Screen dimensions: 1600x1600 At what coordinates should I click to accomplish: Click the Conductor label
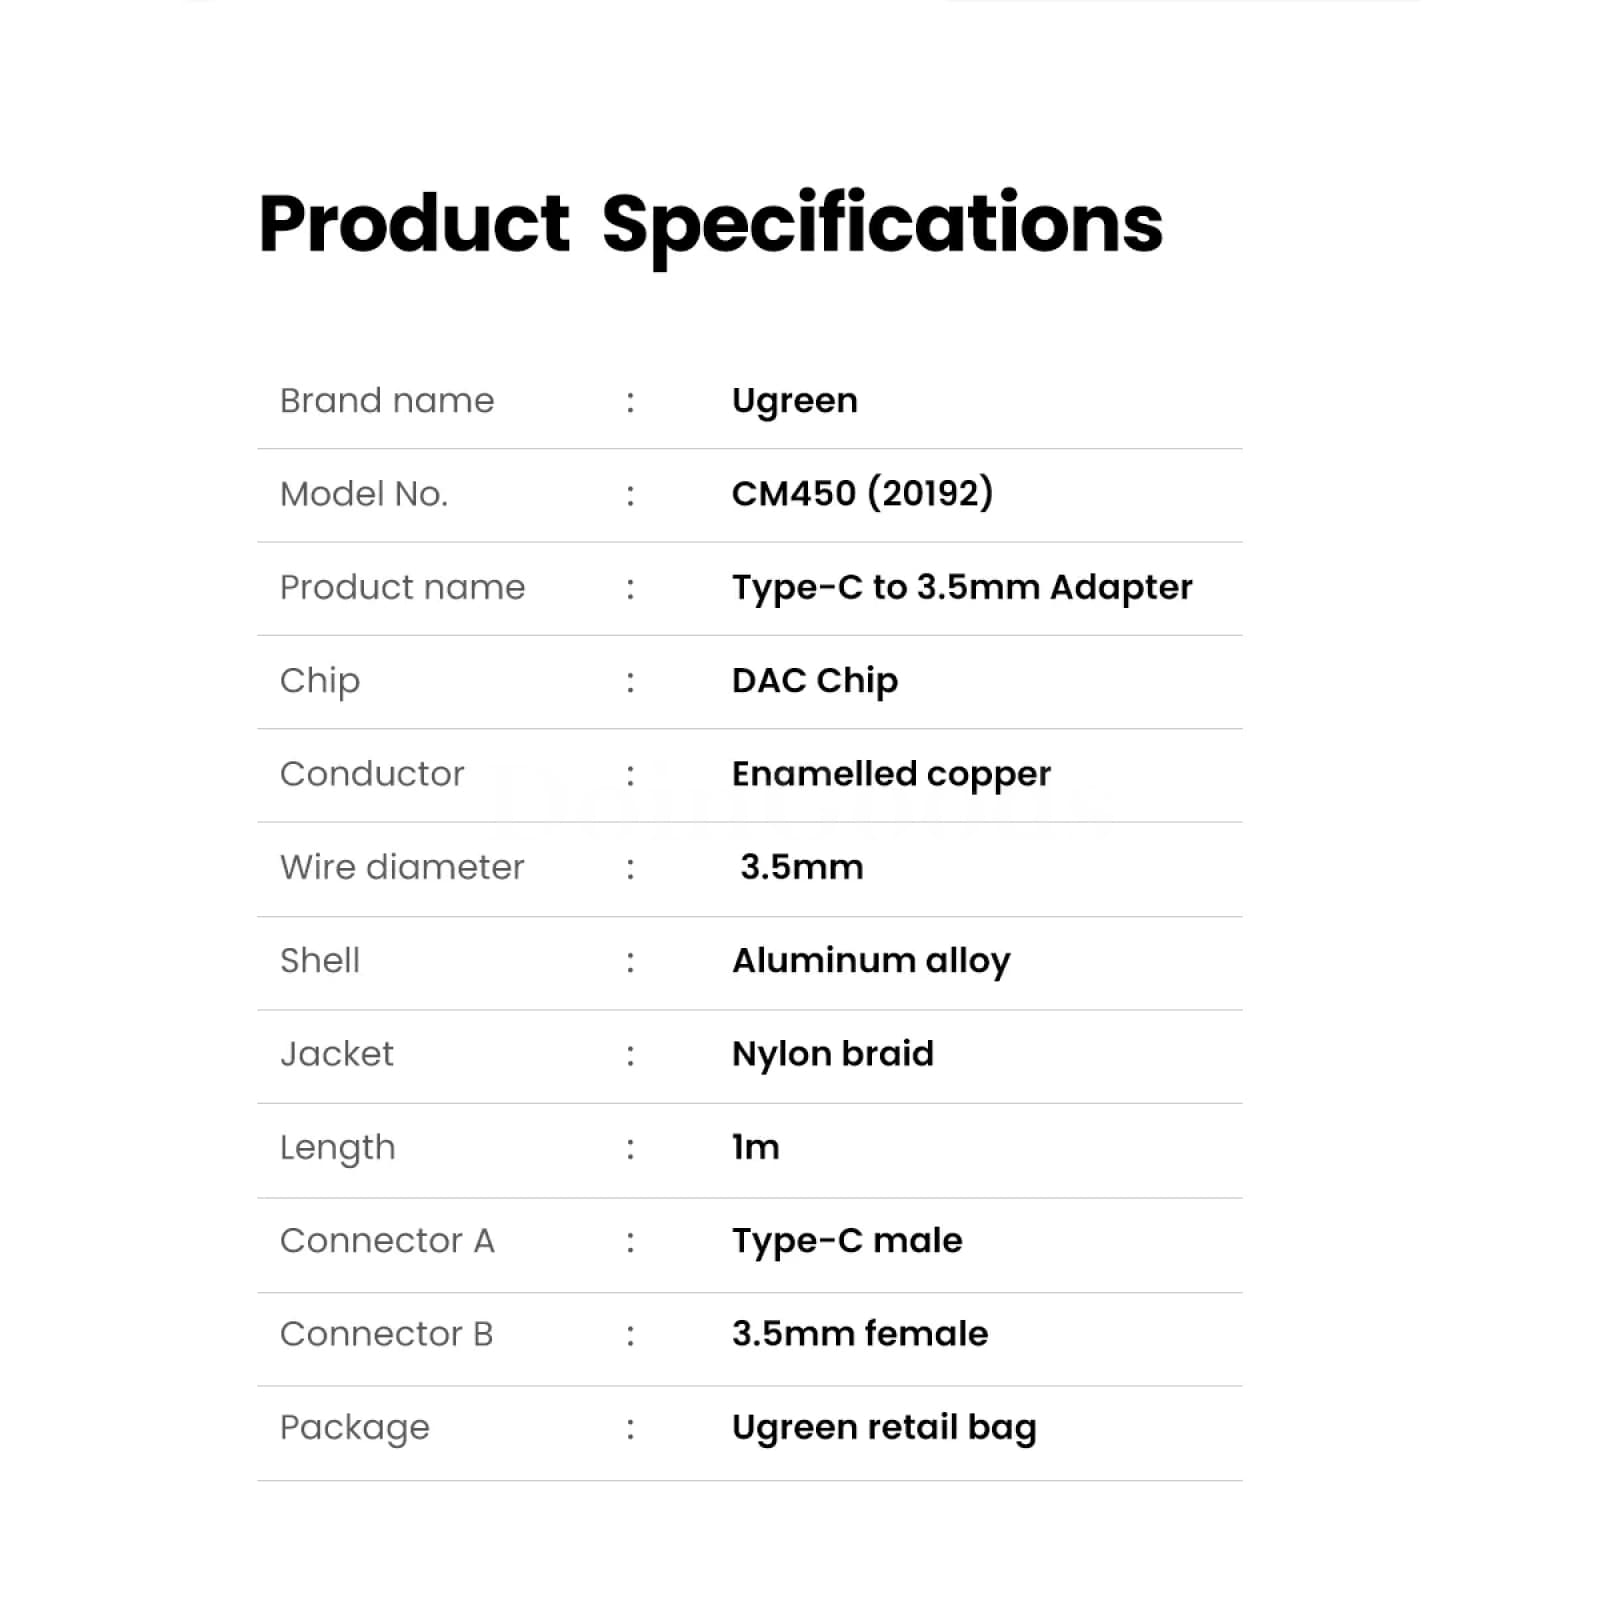(372, 774)
